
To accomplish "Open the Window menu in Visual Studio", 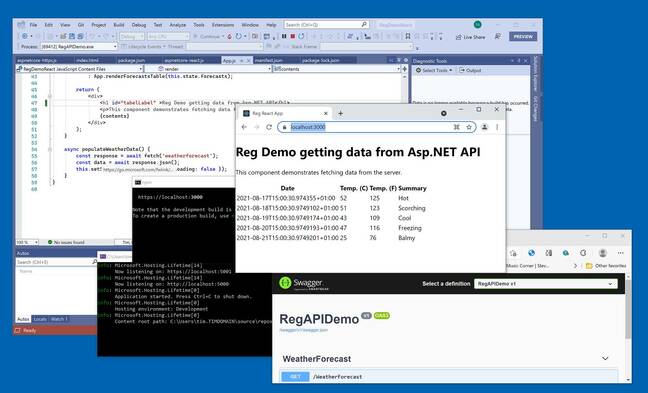I will pyautogui.click(x=250, y=25).
